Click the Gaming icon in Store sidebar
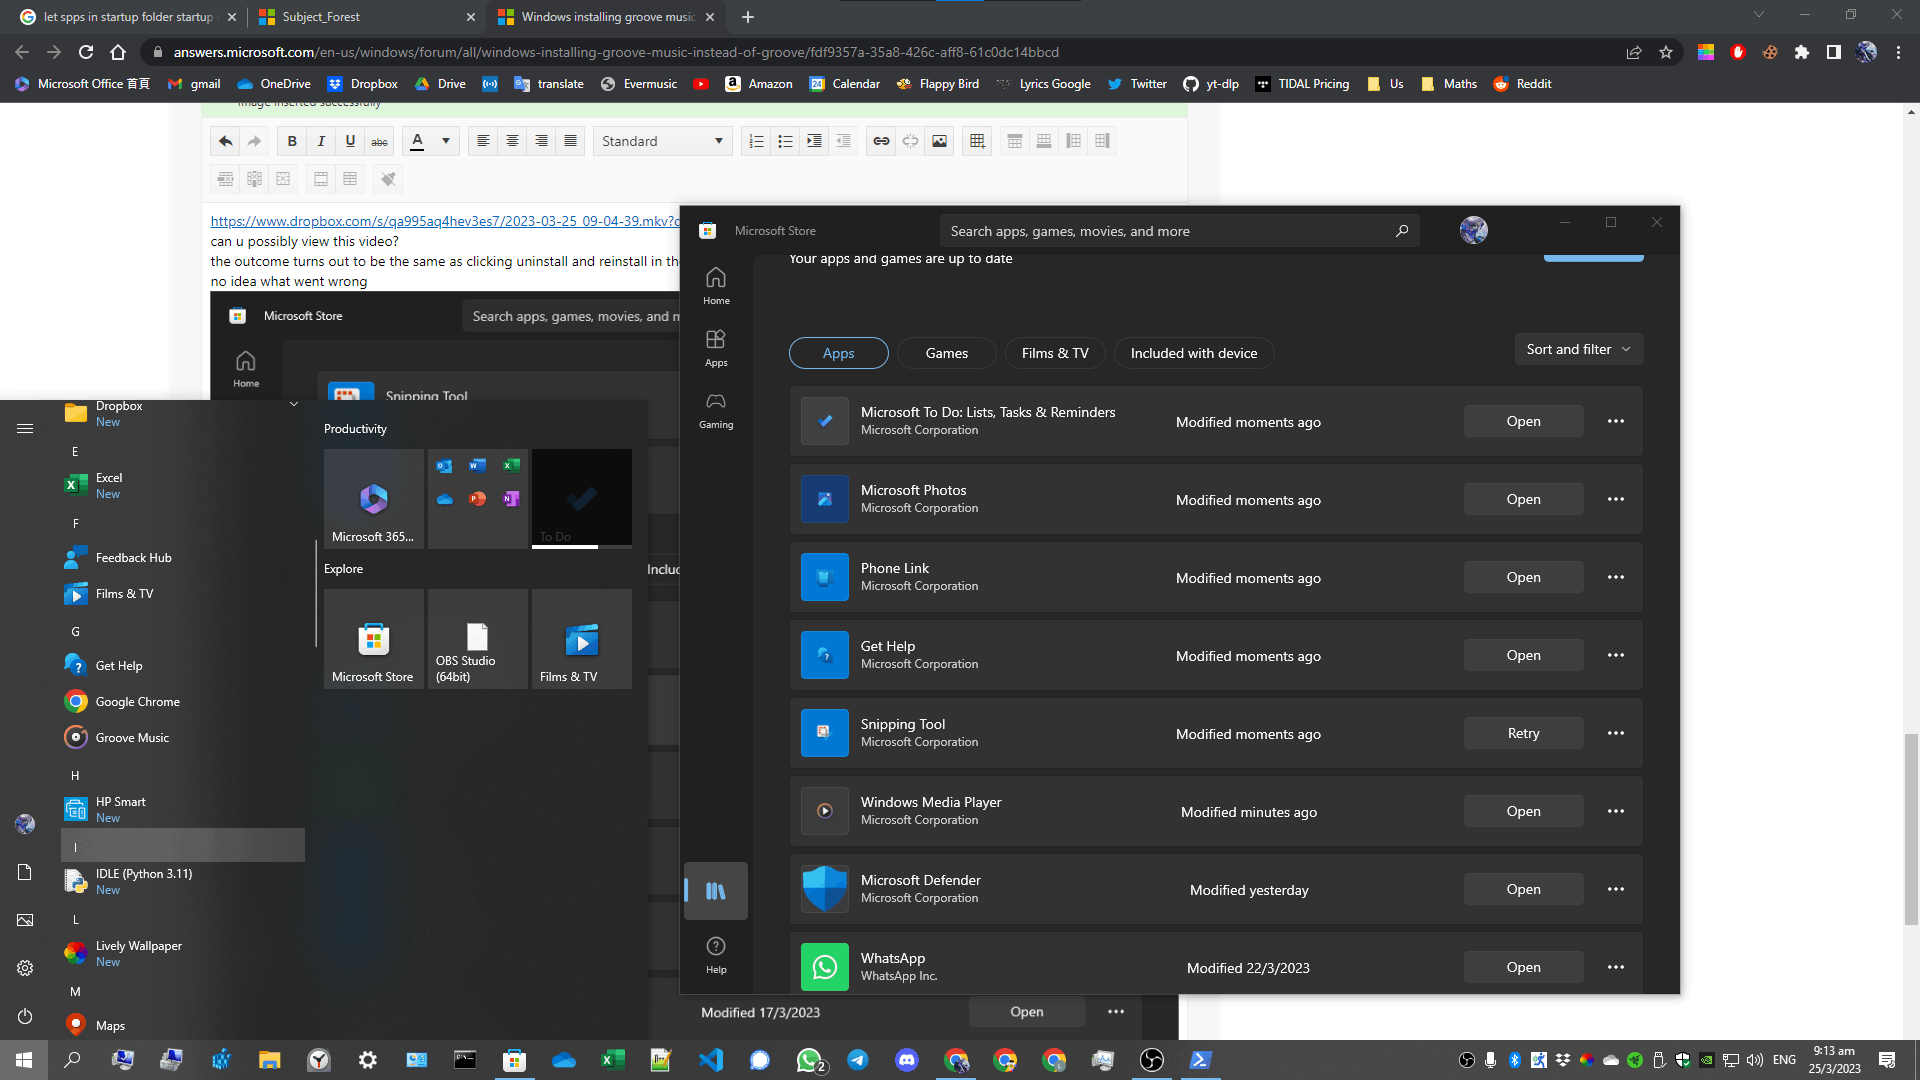 click(716, 410)
